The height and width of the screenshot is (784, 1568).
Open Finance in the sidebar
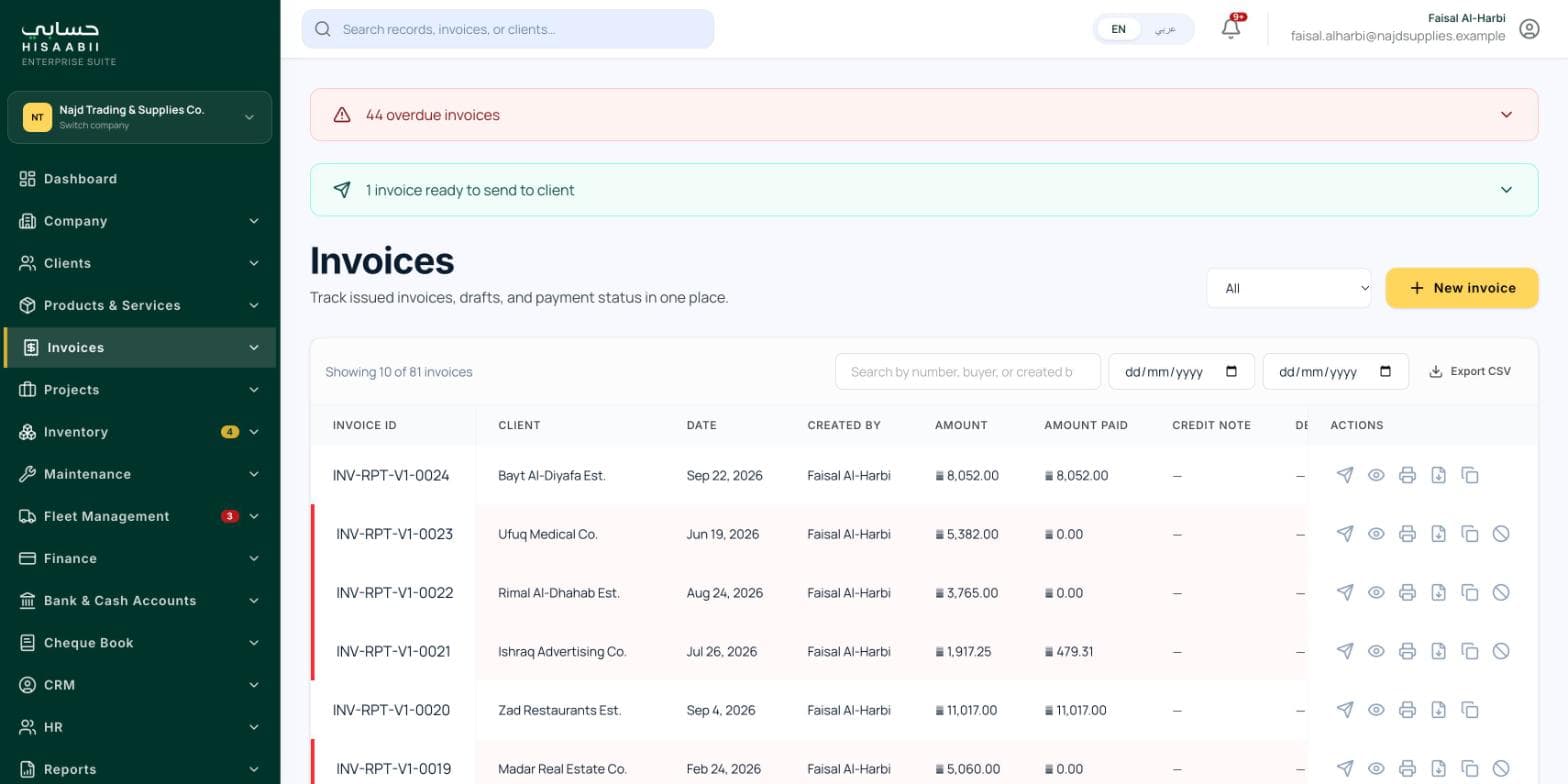pos(139,558)
